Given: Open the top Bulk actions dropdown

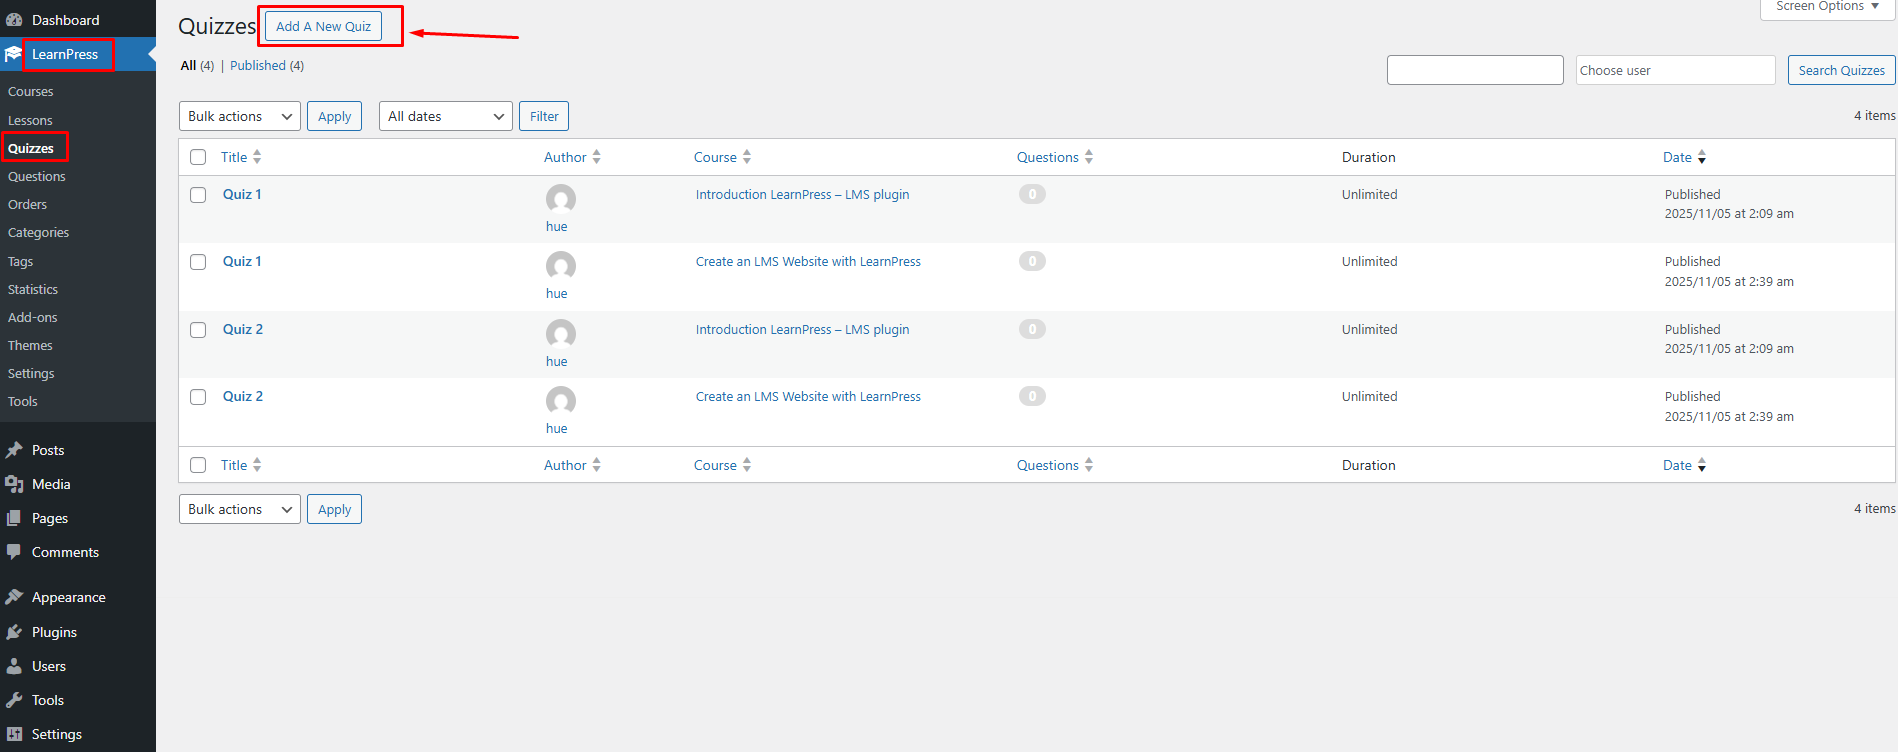Looking at the screenshot, I should (240, 116).
